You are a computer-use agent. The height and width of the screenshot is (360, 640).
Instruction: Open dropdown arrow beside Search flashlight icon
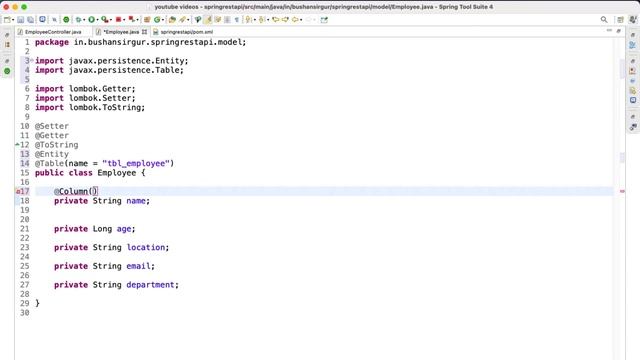click(x=188, y=20)
